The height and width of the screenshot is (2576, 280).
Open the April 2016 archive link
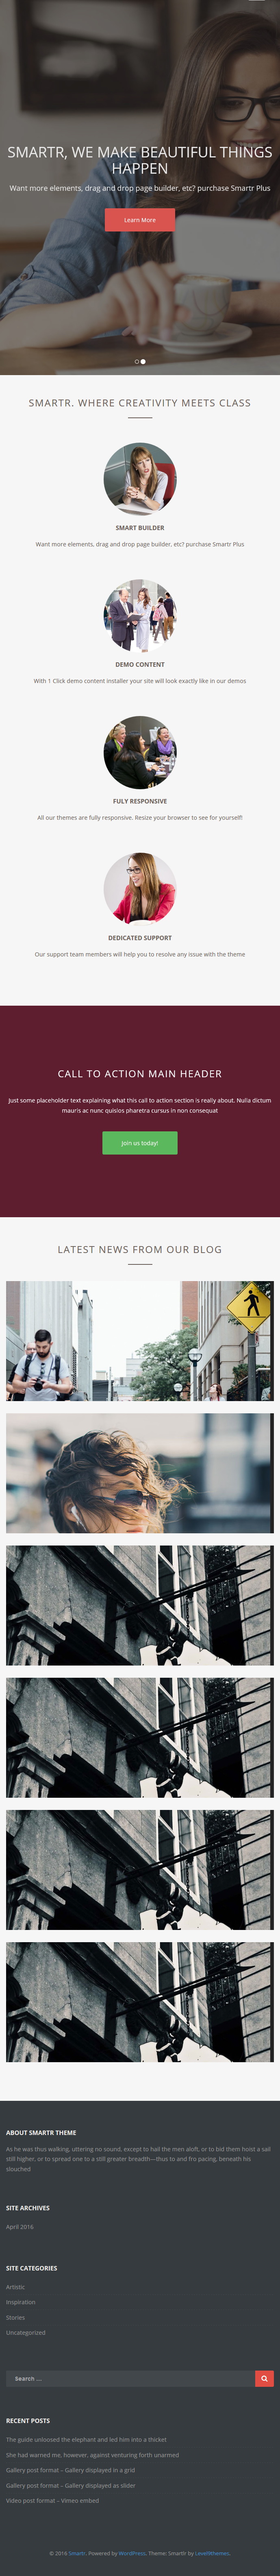click(x=20, y=2227)
